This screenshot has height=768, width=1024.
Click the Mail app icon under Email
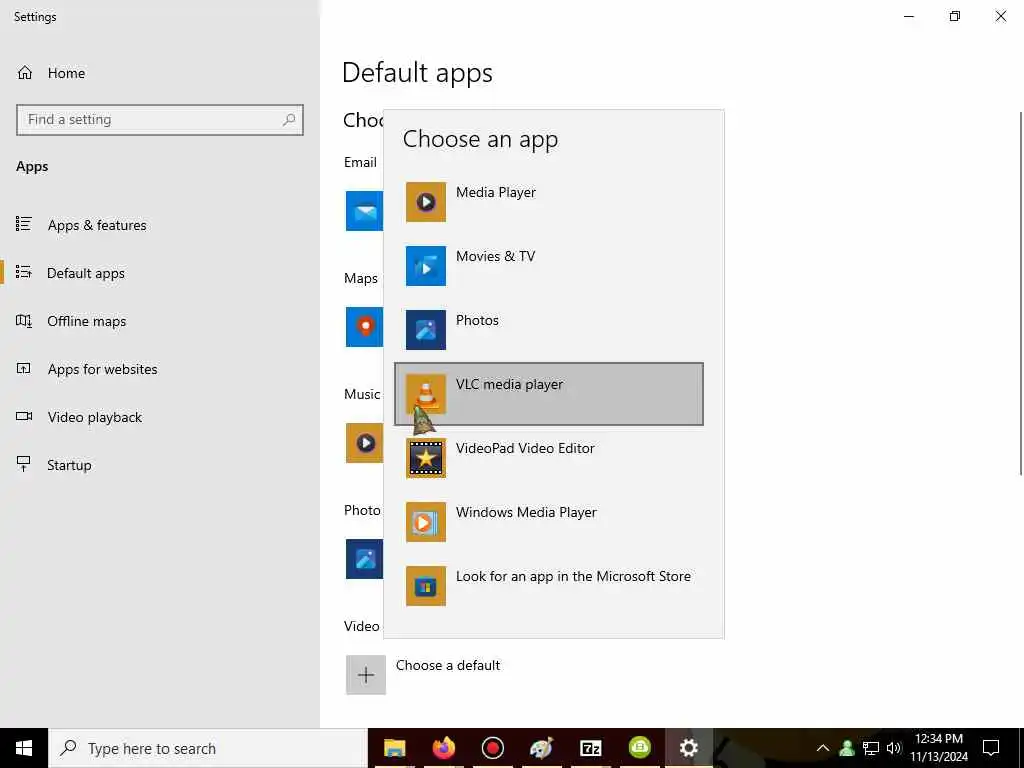click(364, 211)
